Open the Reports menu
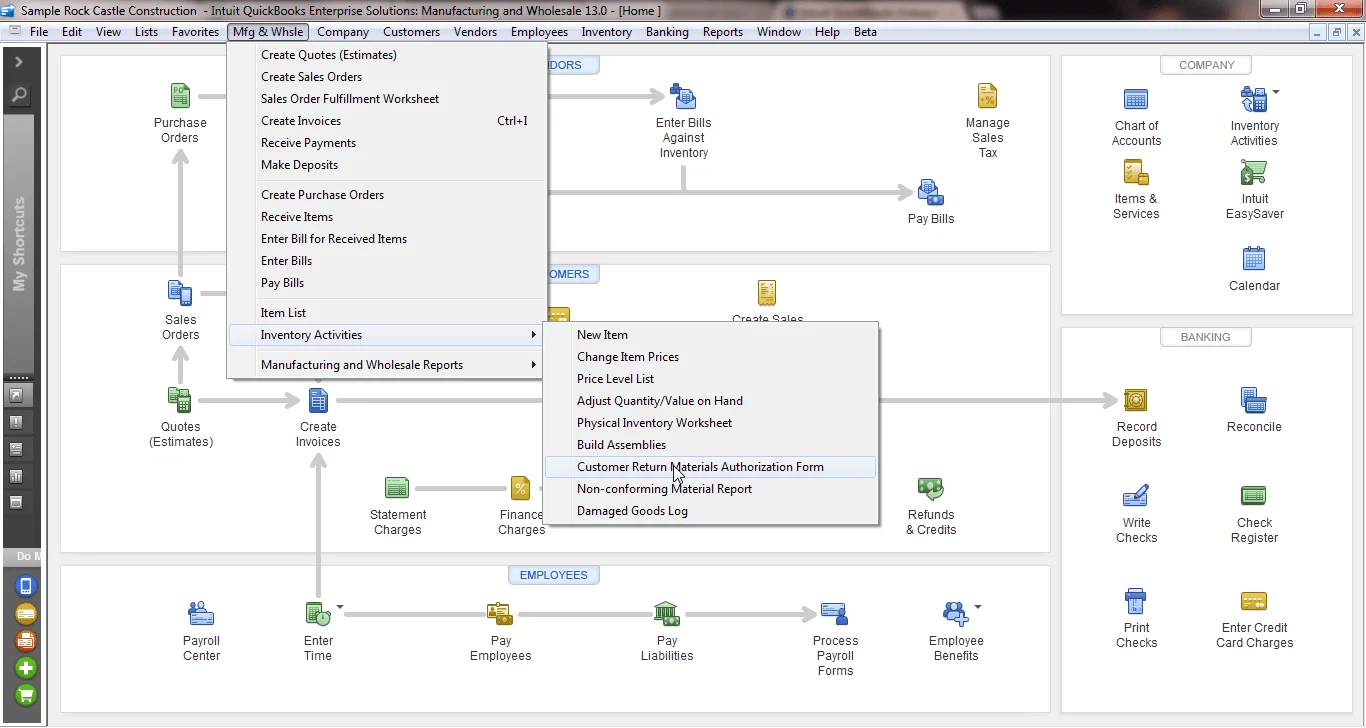1366x728 pixels. 722,31
